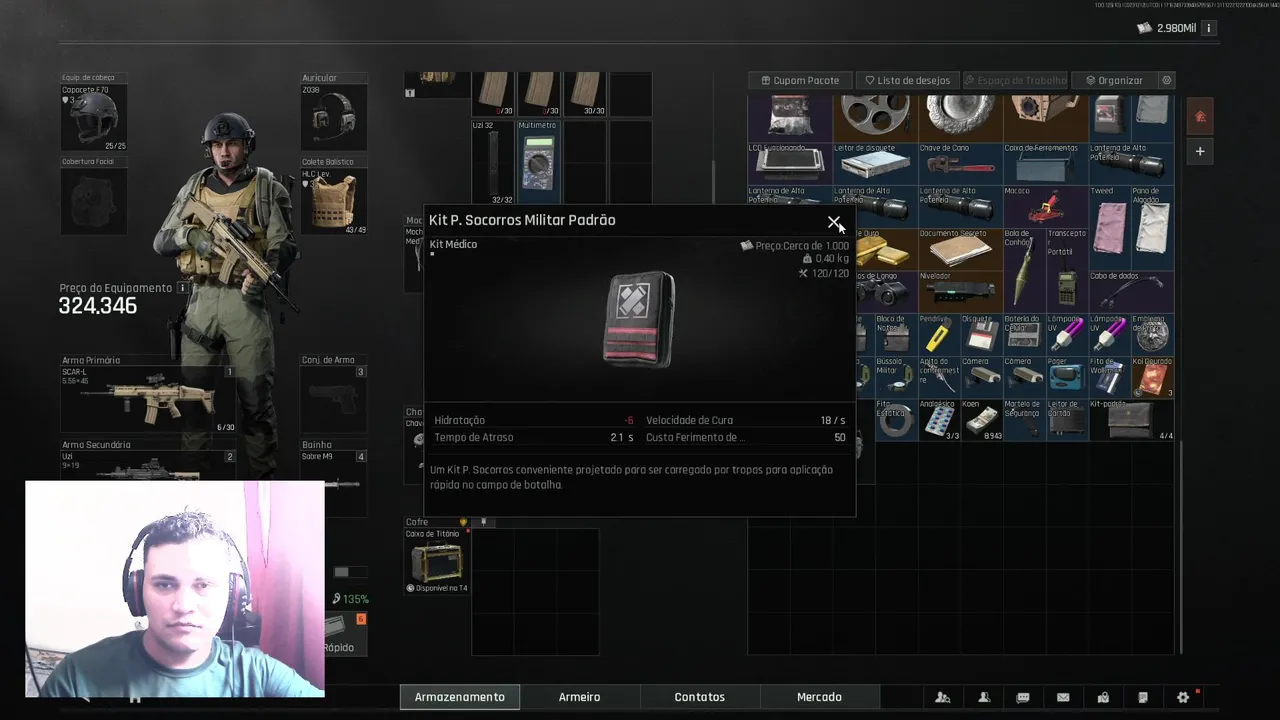Select the Koi Dourado item
The width and height of the screenshot is (1280, 720).
coord(1152,377)
